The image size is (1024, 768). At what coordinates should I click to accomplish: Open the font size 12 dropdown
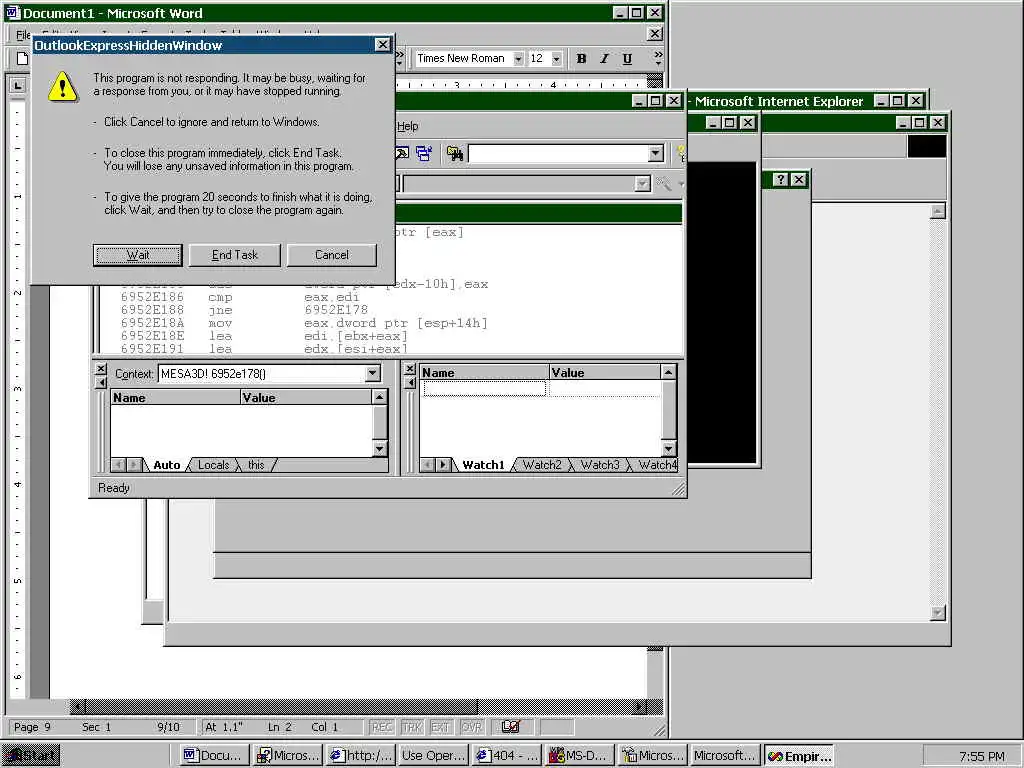(556, 59)
